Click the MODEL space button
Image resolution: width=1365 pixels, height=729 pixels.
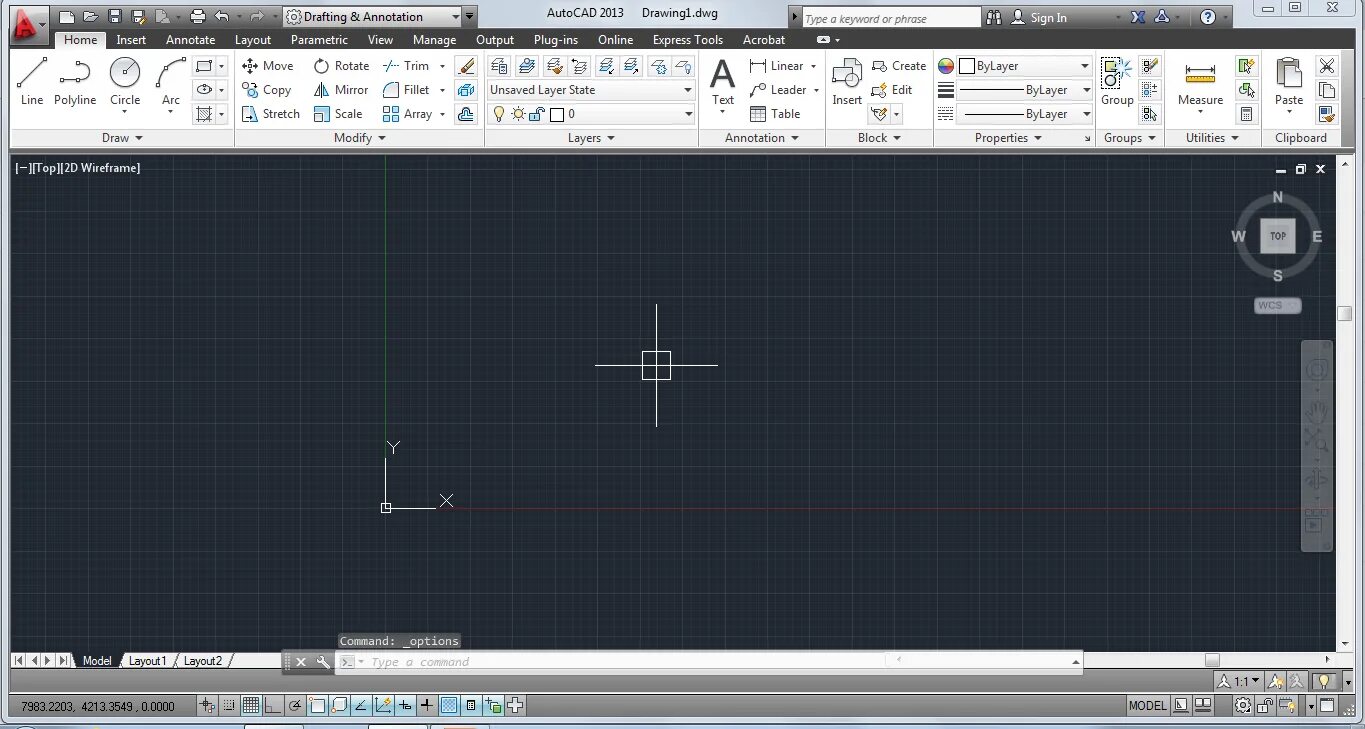[1147, 706]
